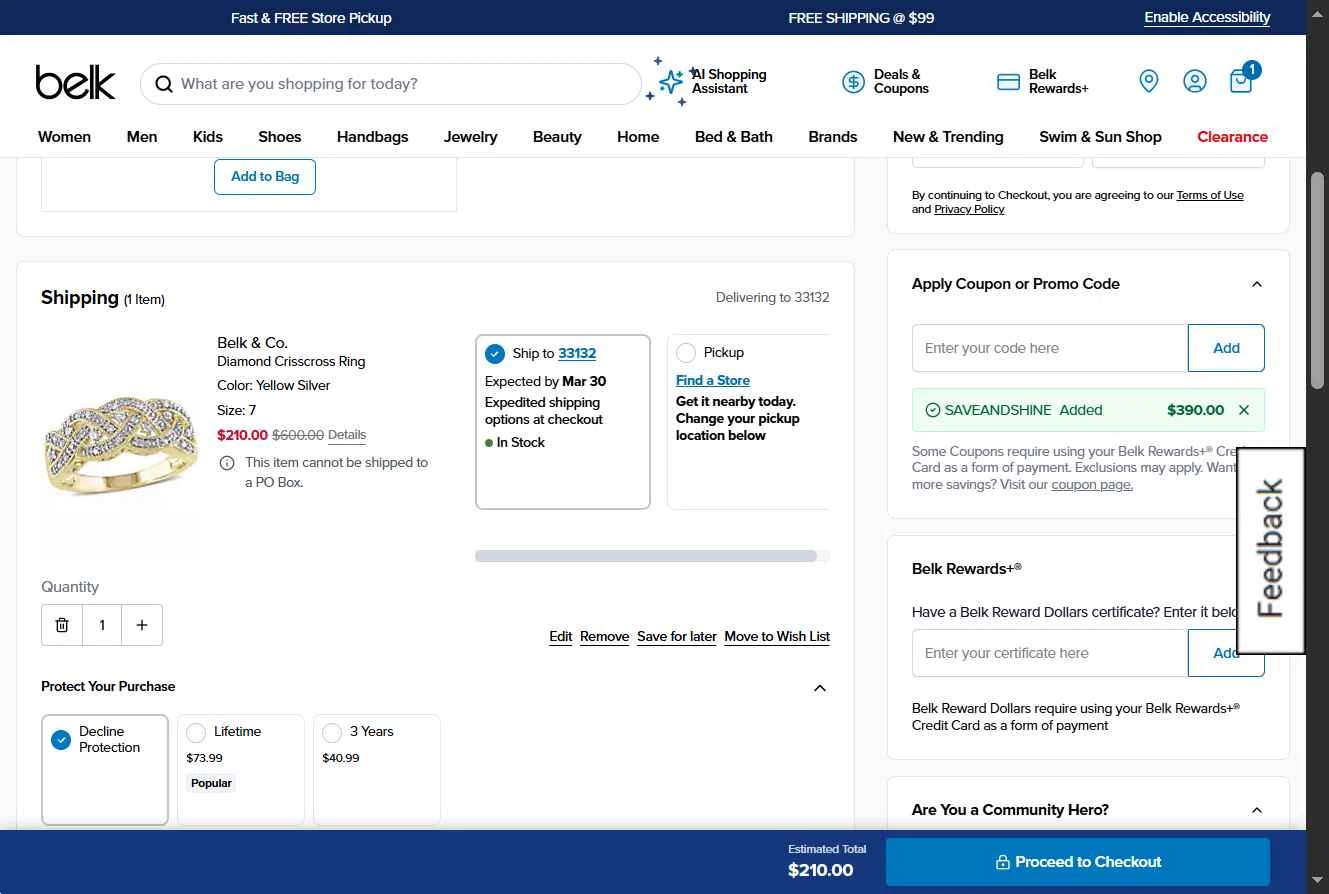
Task: Open the Men menu
Action: (142, 137)
